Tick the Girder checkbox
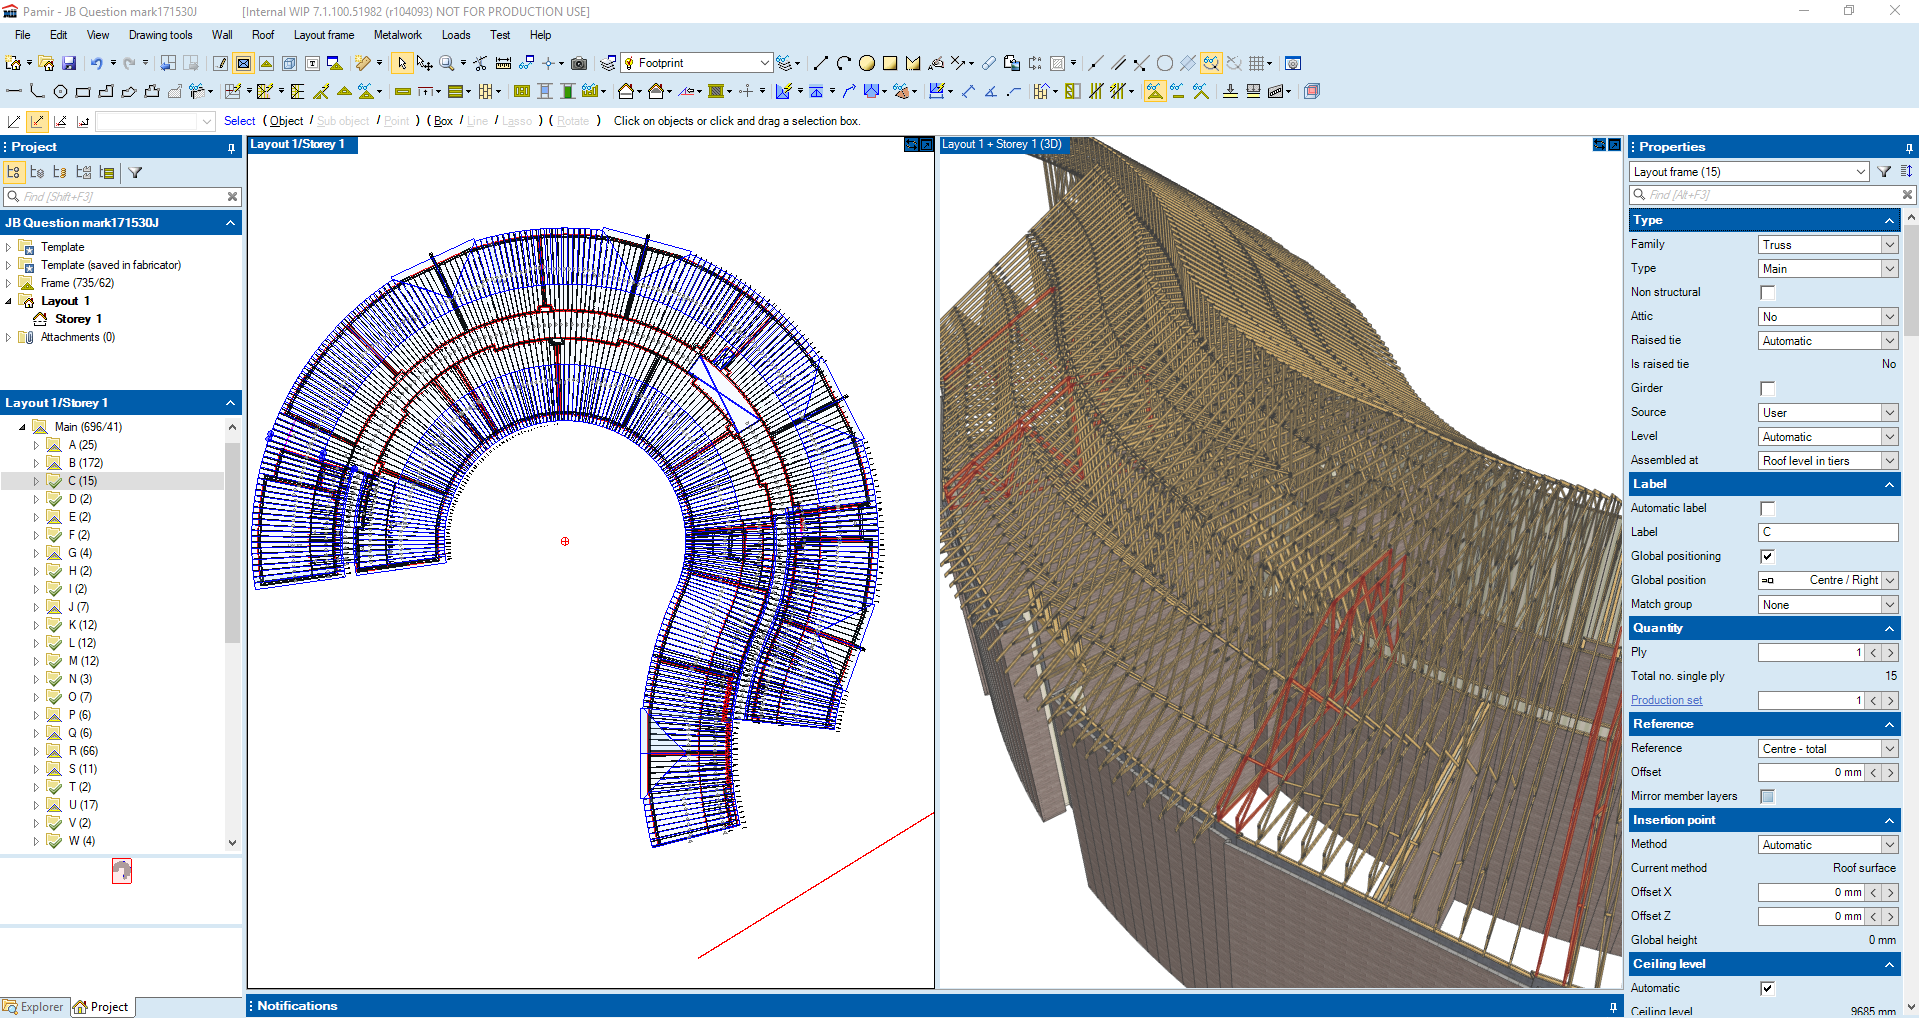1919x1019 pixels. tap(1767, 389)
